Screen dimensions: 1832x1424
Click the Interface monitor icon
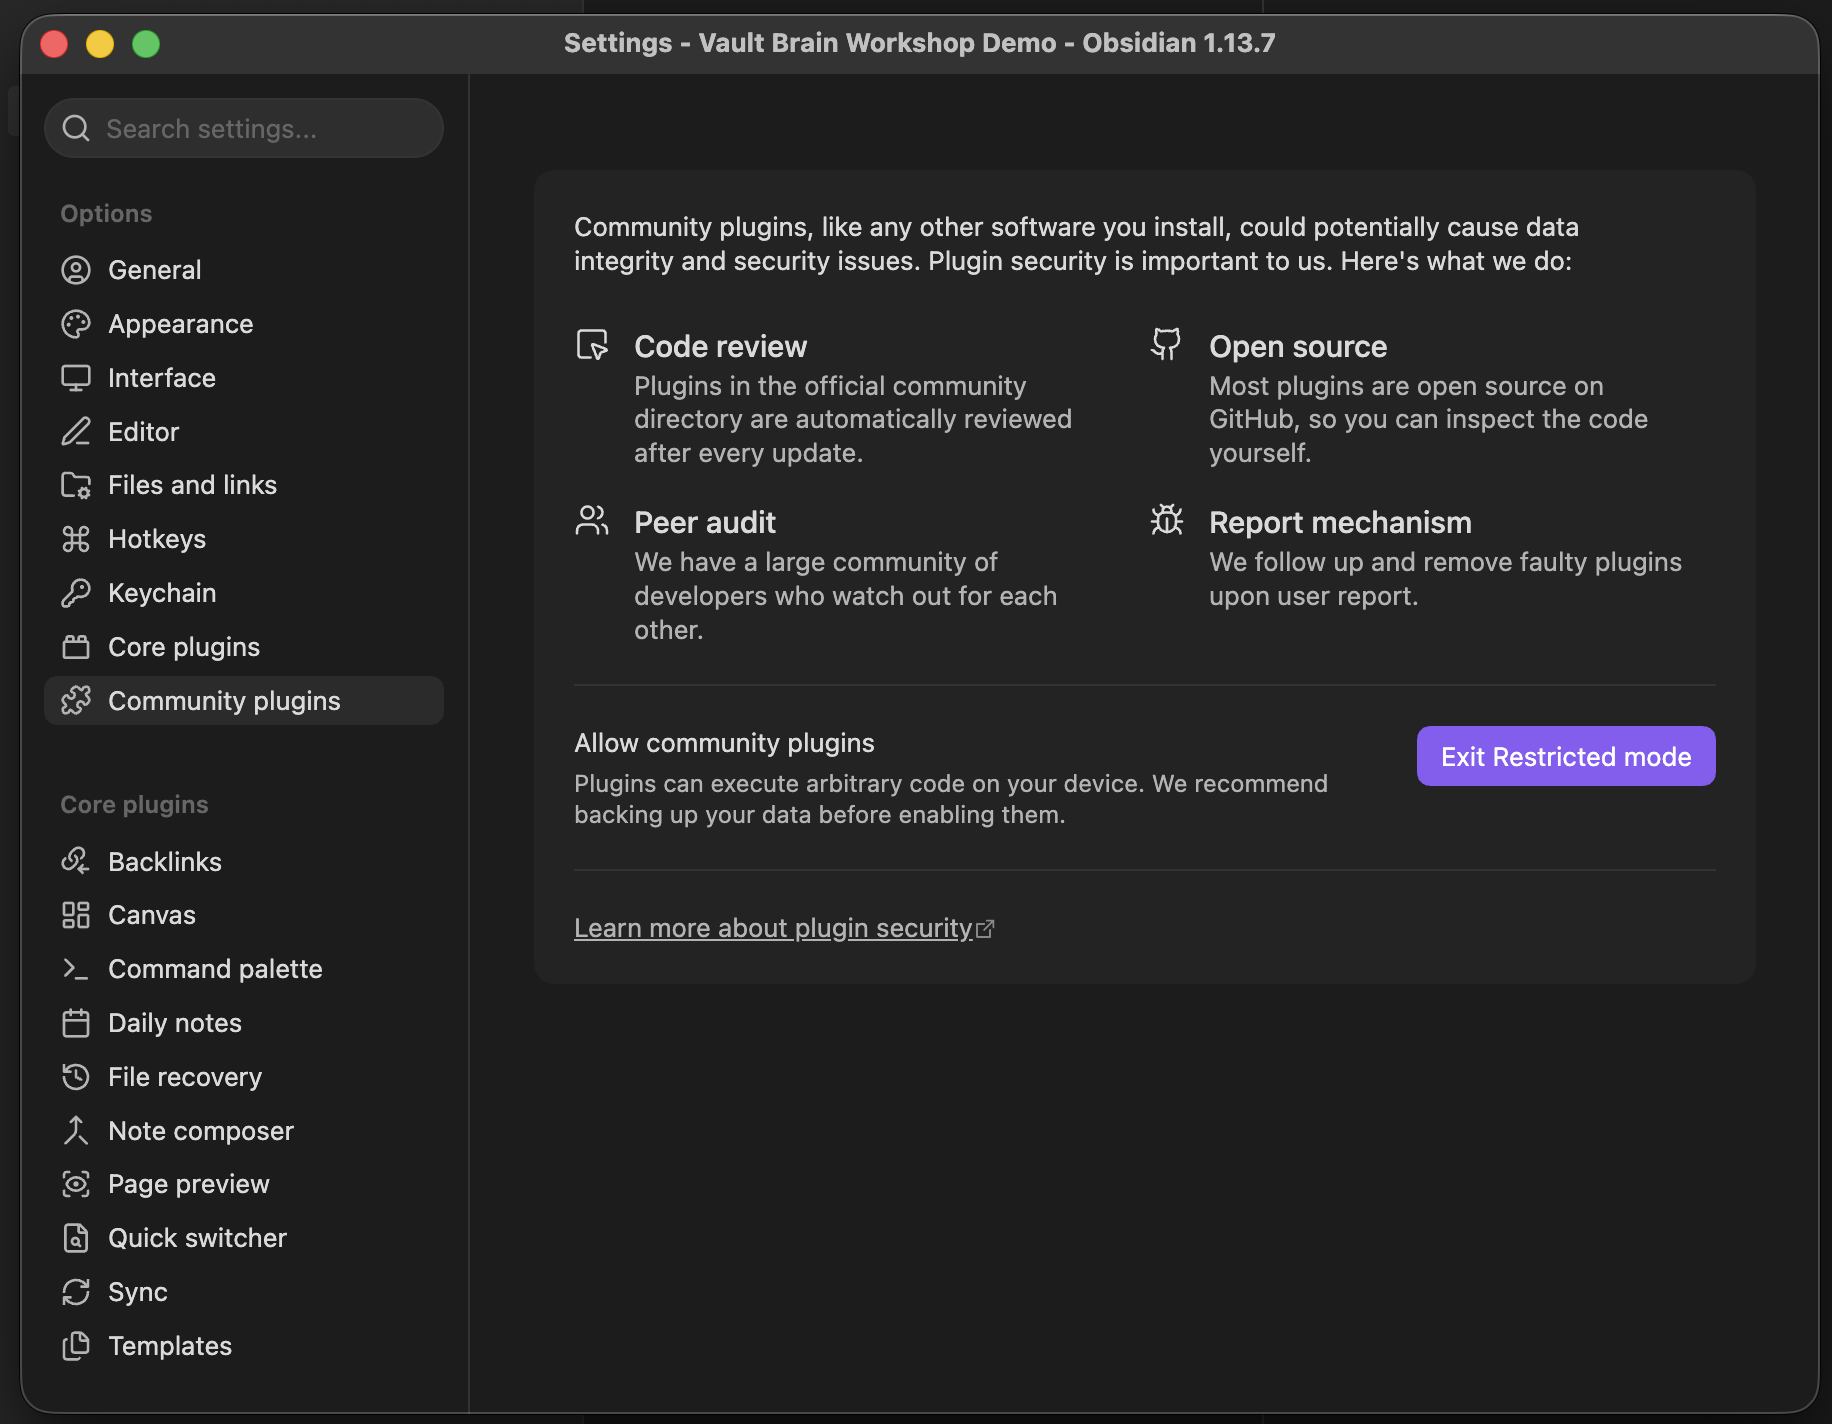click(76, 378)
